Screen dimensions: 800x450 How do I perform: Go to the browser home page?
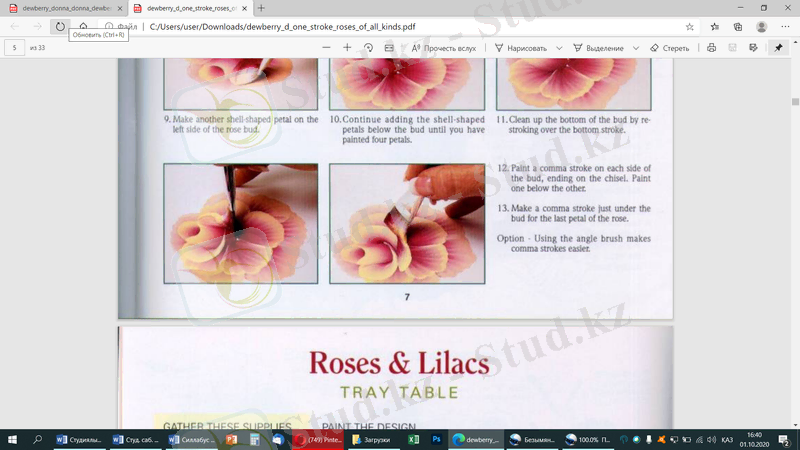pos(83,27)
